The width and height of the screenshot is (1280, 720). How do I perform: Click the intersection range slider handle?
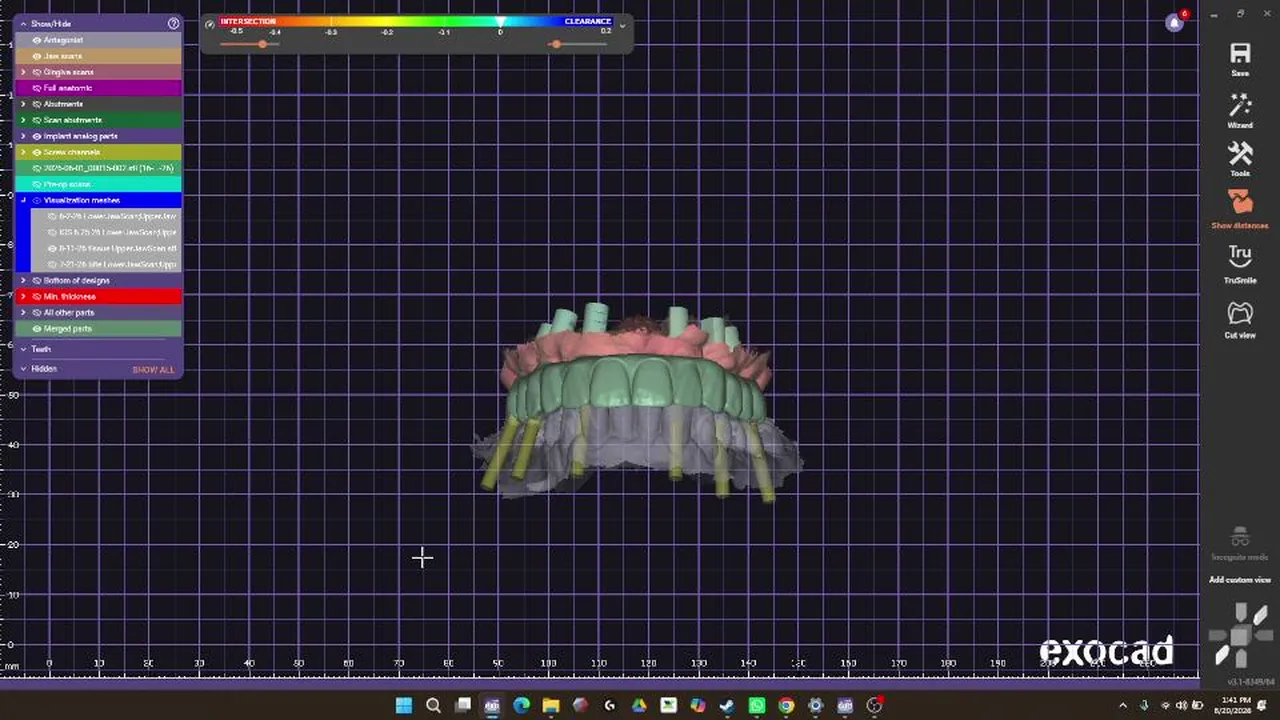263,44
